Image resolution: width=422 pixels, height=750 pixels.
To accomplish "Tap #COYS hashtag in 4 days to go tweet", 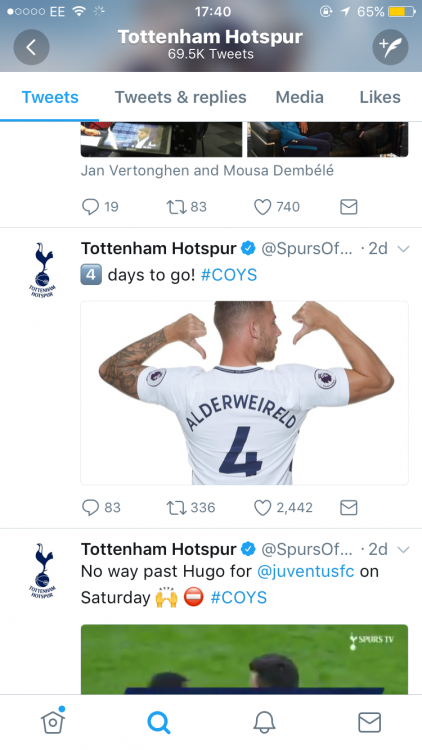I will tap(229, 275).
